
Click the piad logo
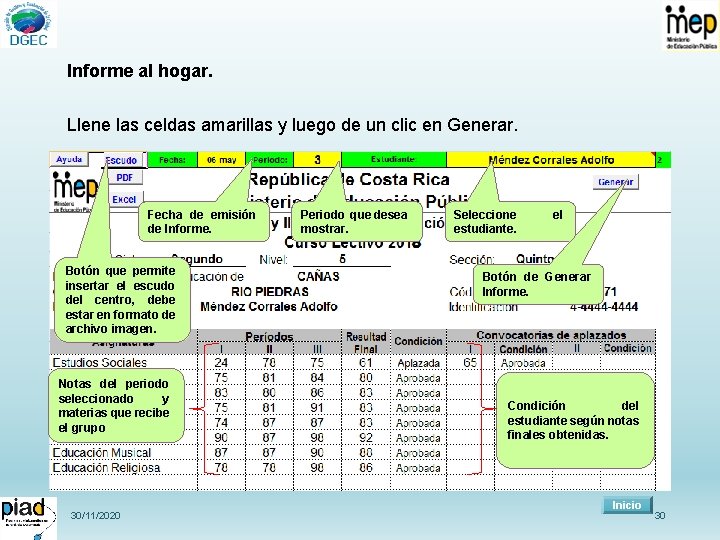pos(28,518)
